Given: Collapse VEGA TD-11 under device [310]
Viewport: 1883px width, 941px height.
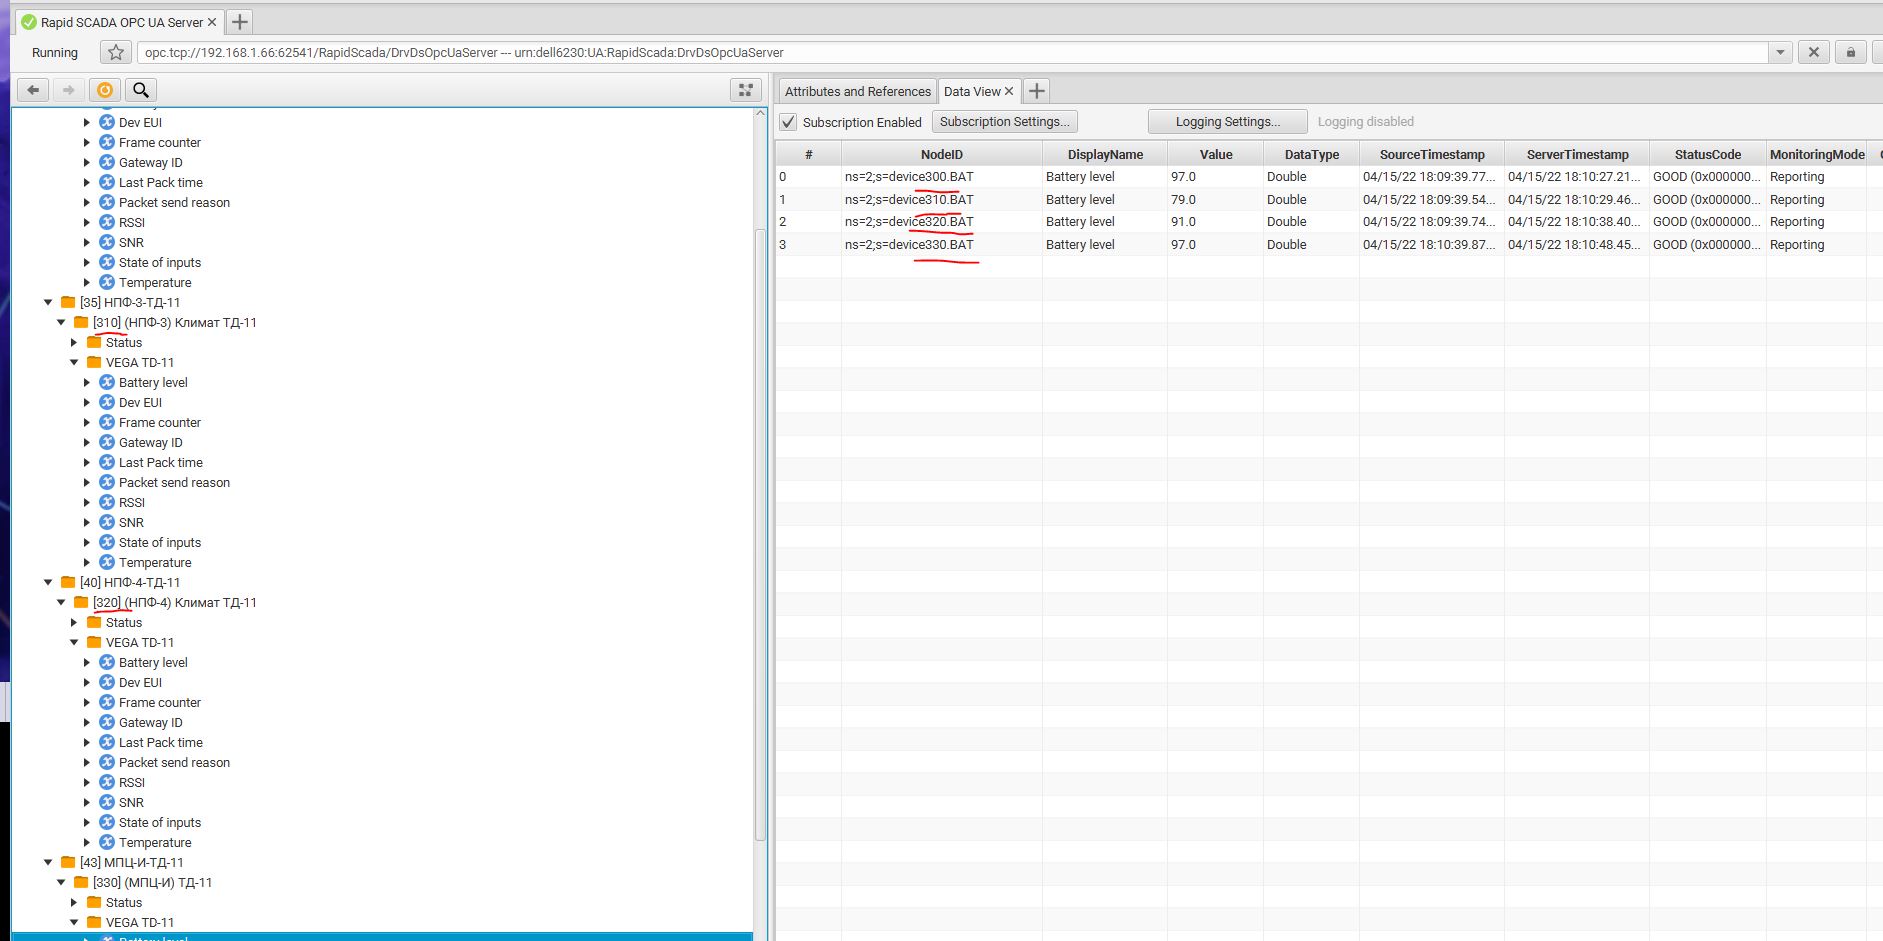Looking at the screenshot, I should (x=74, y=362).
